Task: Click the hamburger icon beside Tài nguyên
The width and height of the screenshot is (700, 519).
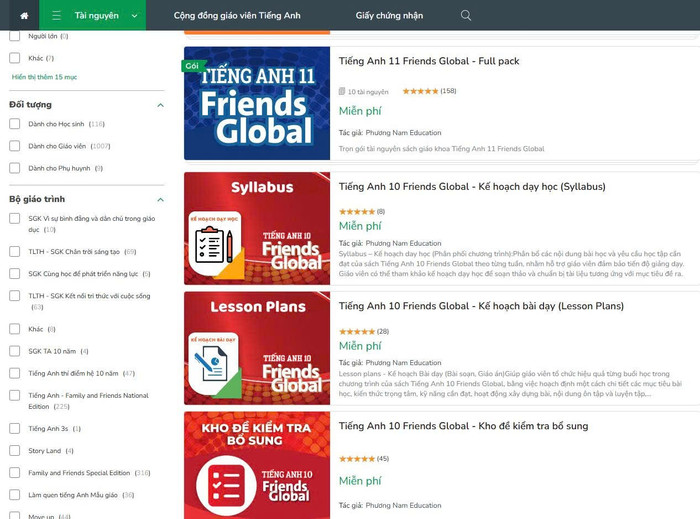Action: [56, 16]
